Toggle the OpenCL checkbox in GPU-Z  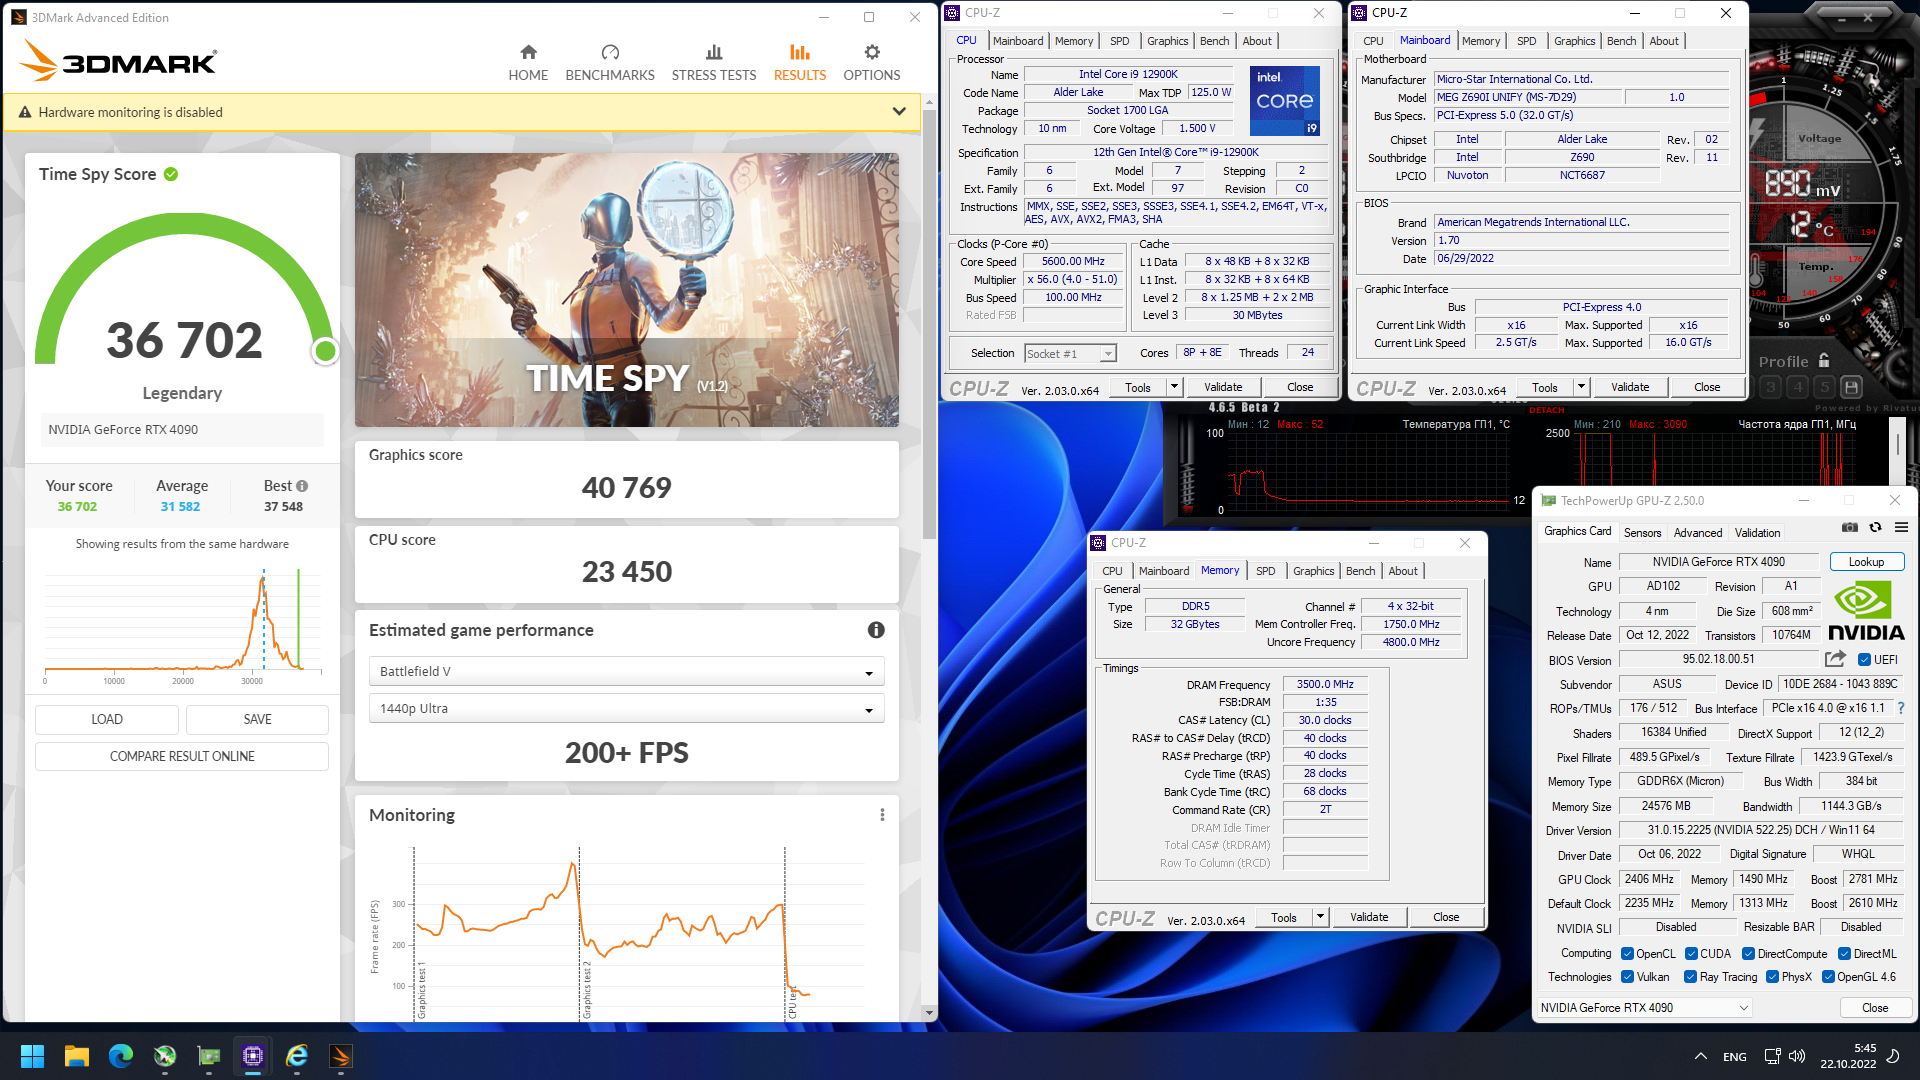(1627, 954)
